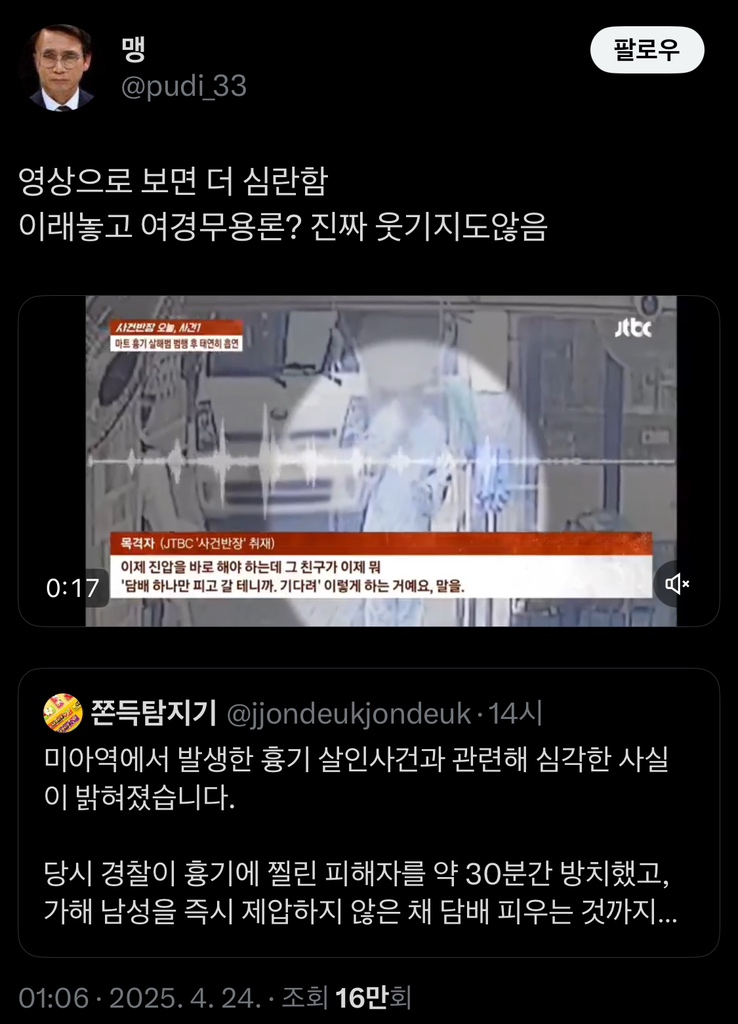
Task: Toggle the video mute speaker icon
Action: [677, 584]
